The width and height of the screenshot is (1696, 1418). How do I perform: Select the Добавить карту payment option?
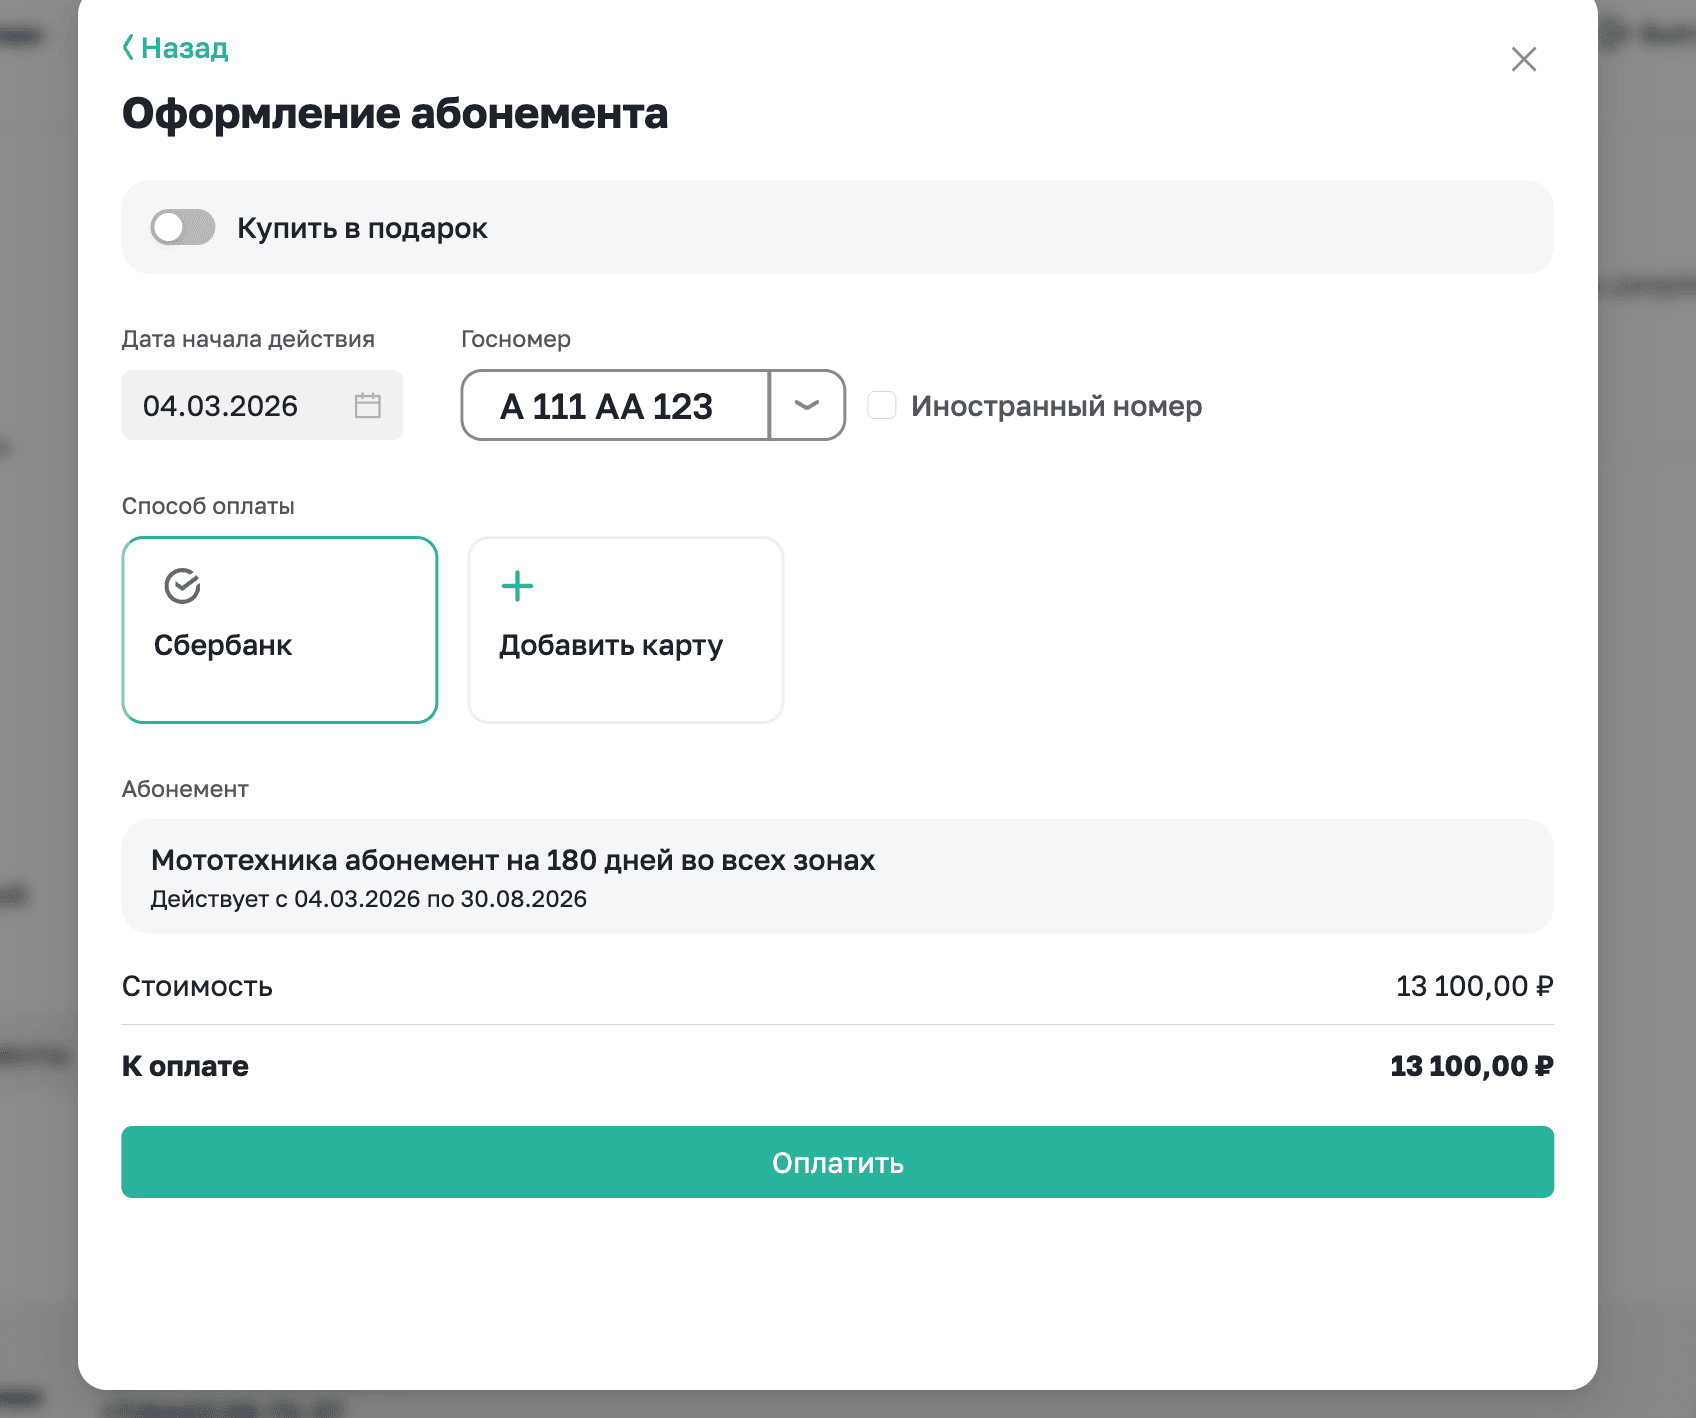pos(625,630)
